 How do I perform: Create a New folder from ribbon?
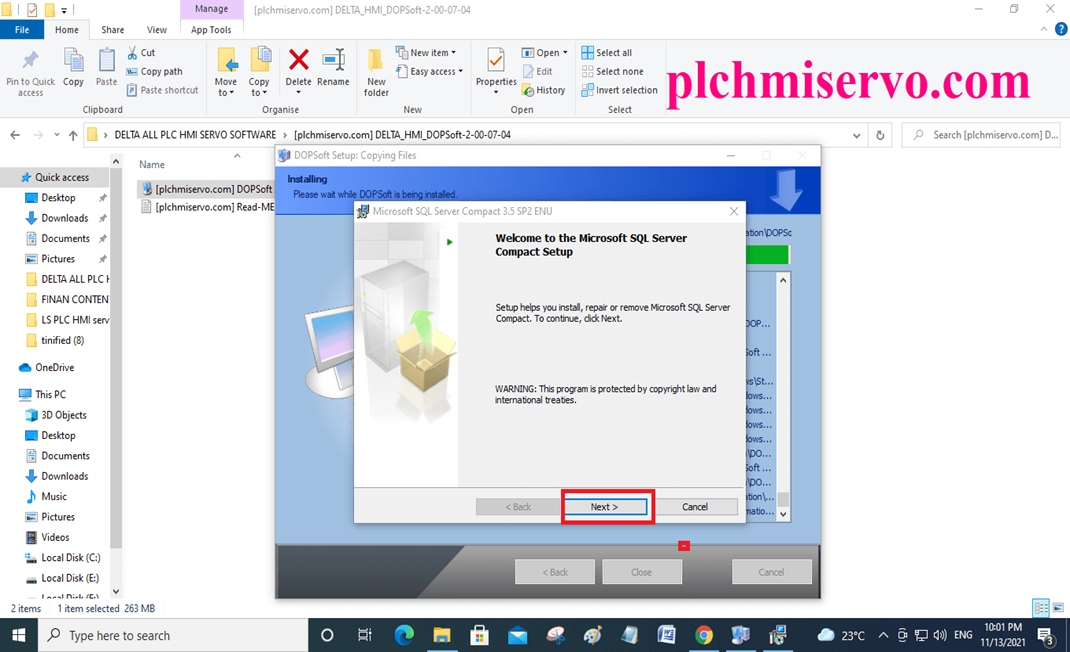[376, 72]
